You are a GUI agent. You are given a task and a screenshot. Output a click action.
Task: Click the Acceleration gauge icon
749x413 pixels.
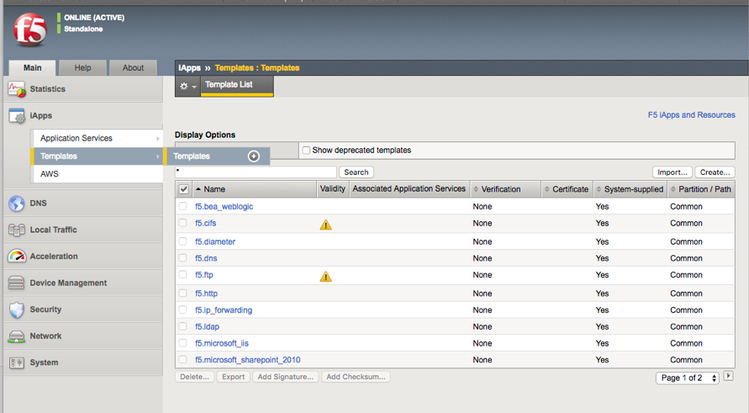(x=16, y=256)
